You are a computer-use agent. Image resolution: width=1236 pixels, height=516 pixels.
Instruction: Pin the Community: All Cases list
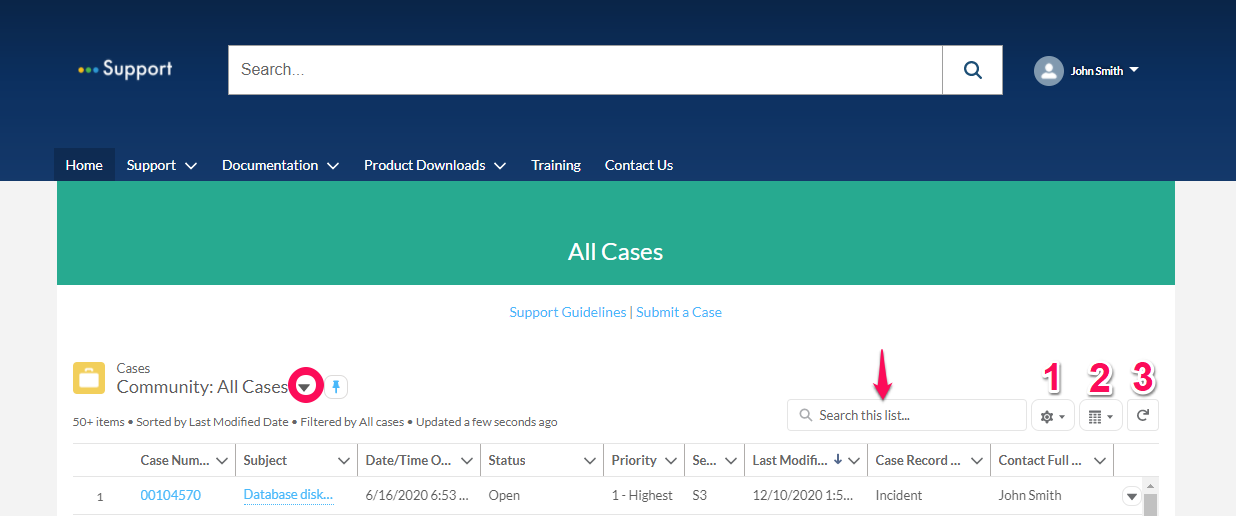click(336, 386)
